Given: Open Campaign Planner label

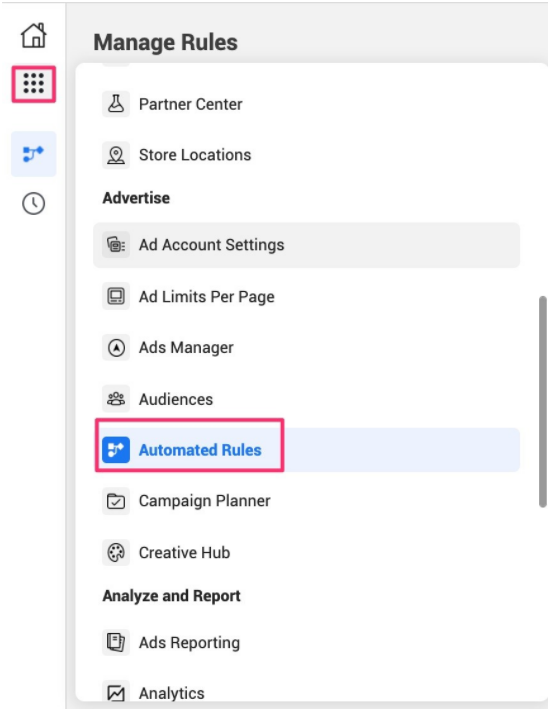Looking at the screenshot, I should 204,501.
